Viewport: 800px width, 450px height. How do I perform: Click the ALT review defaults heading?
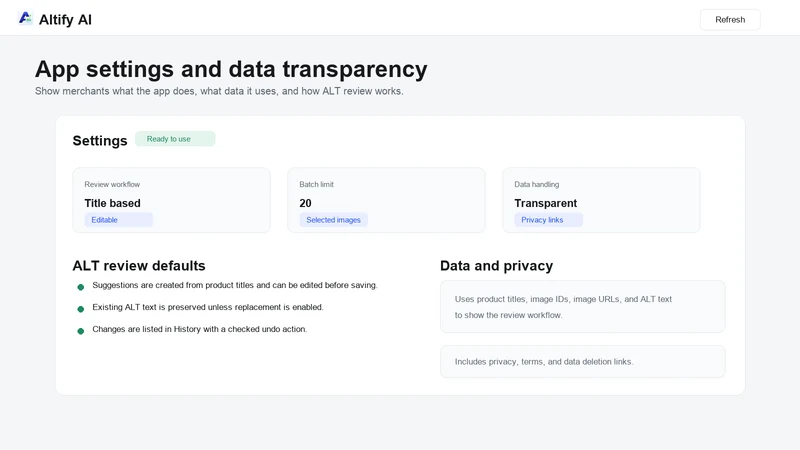pos(139,266)
